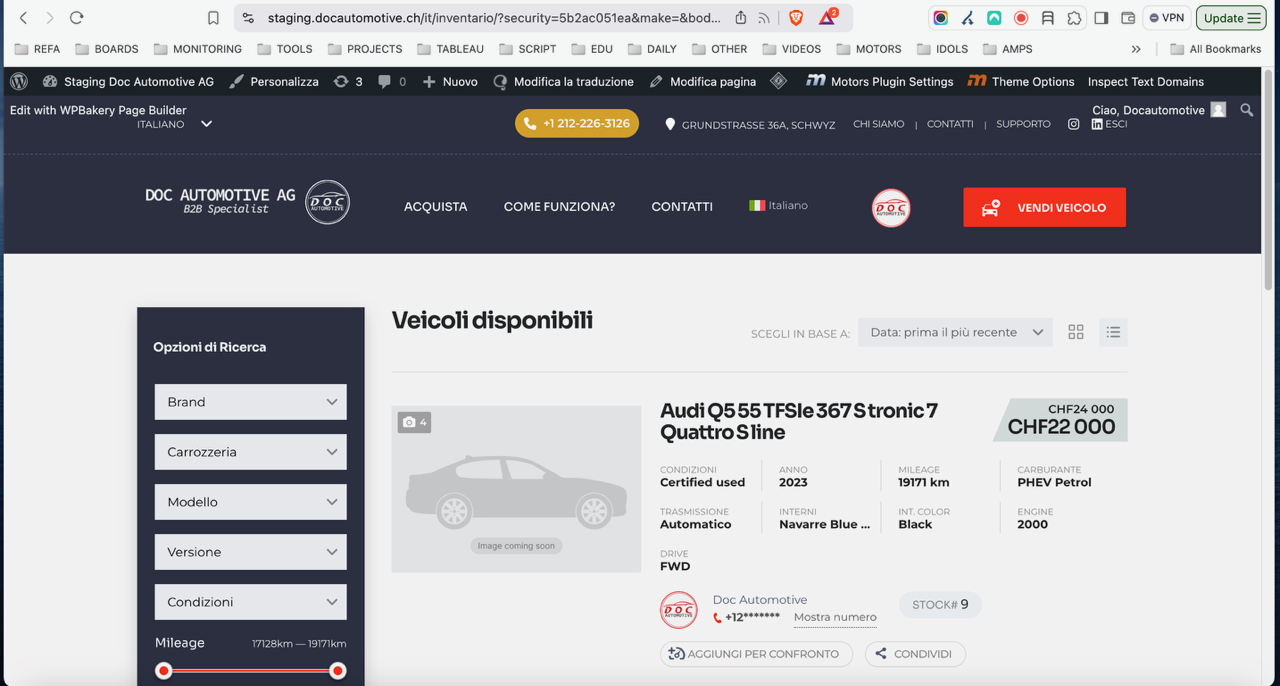Image resolution: width=1280 pixels, height=686 pixels.
Task: Open Motors Plugin Settings
Action: 879,82
